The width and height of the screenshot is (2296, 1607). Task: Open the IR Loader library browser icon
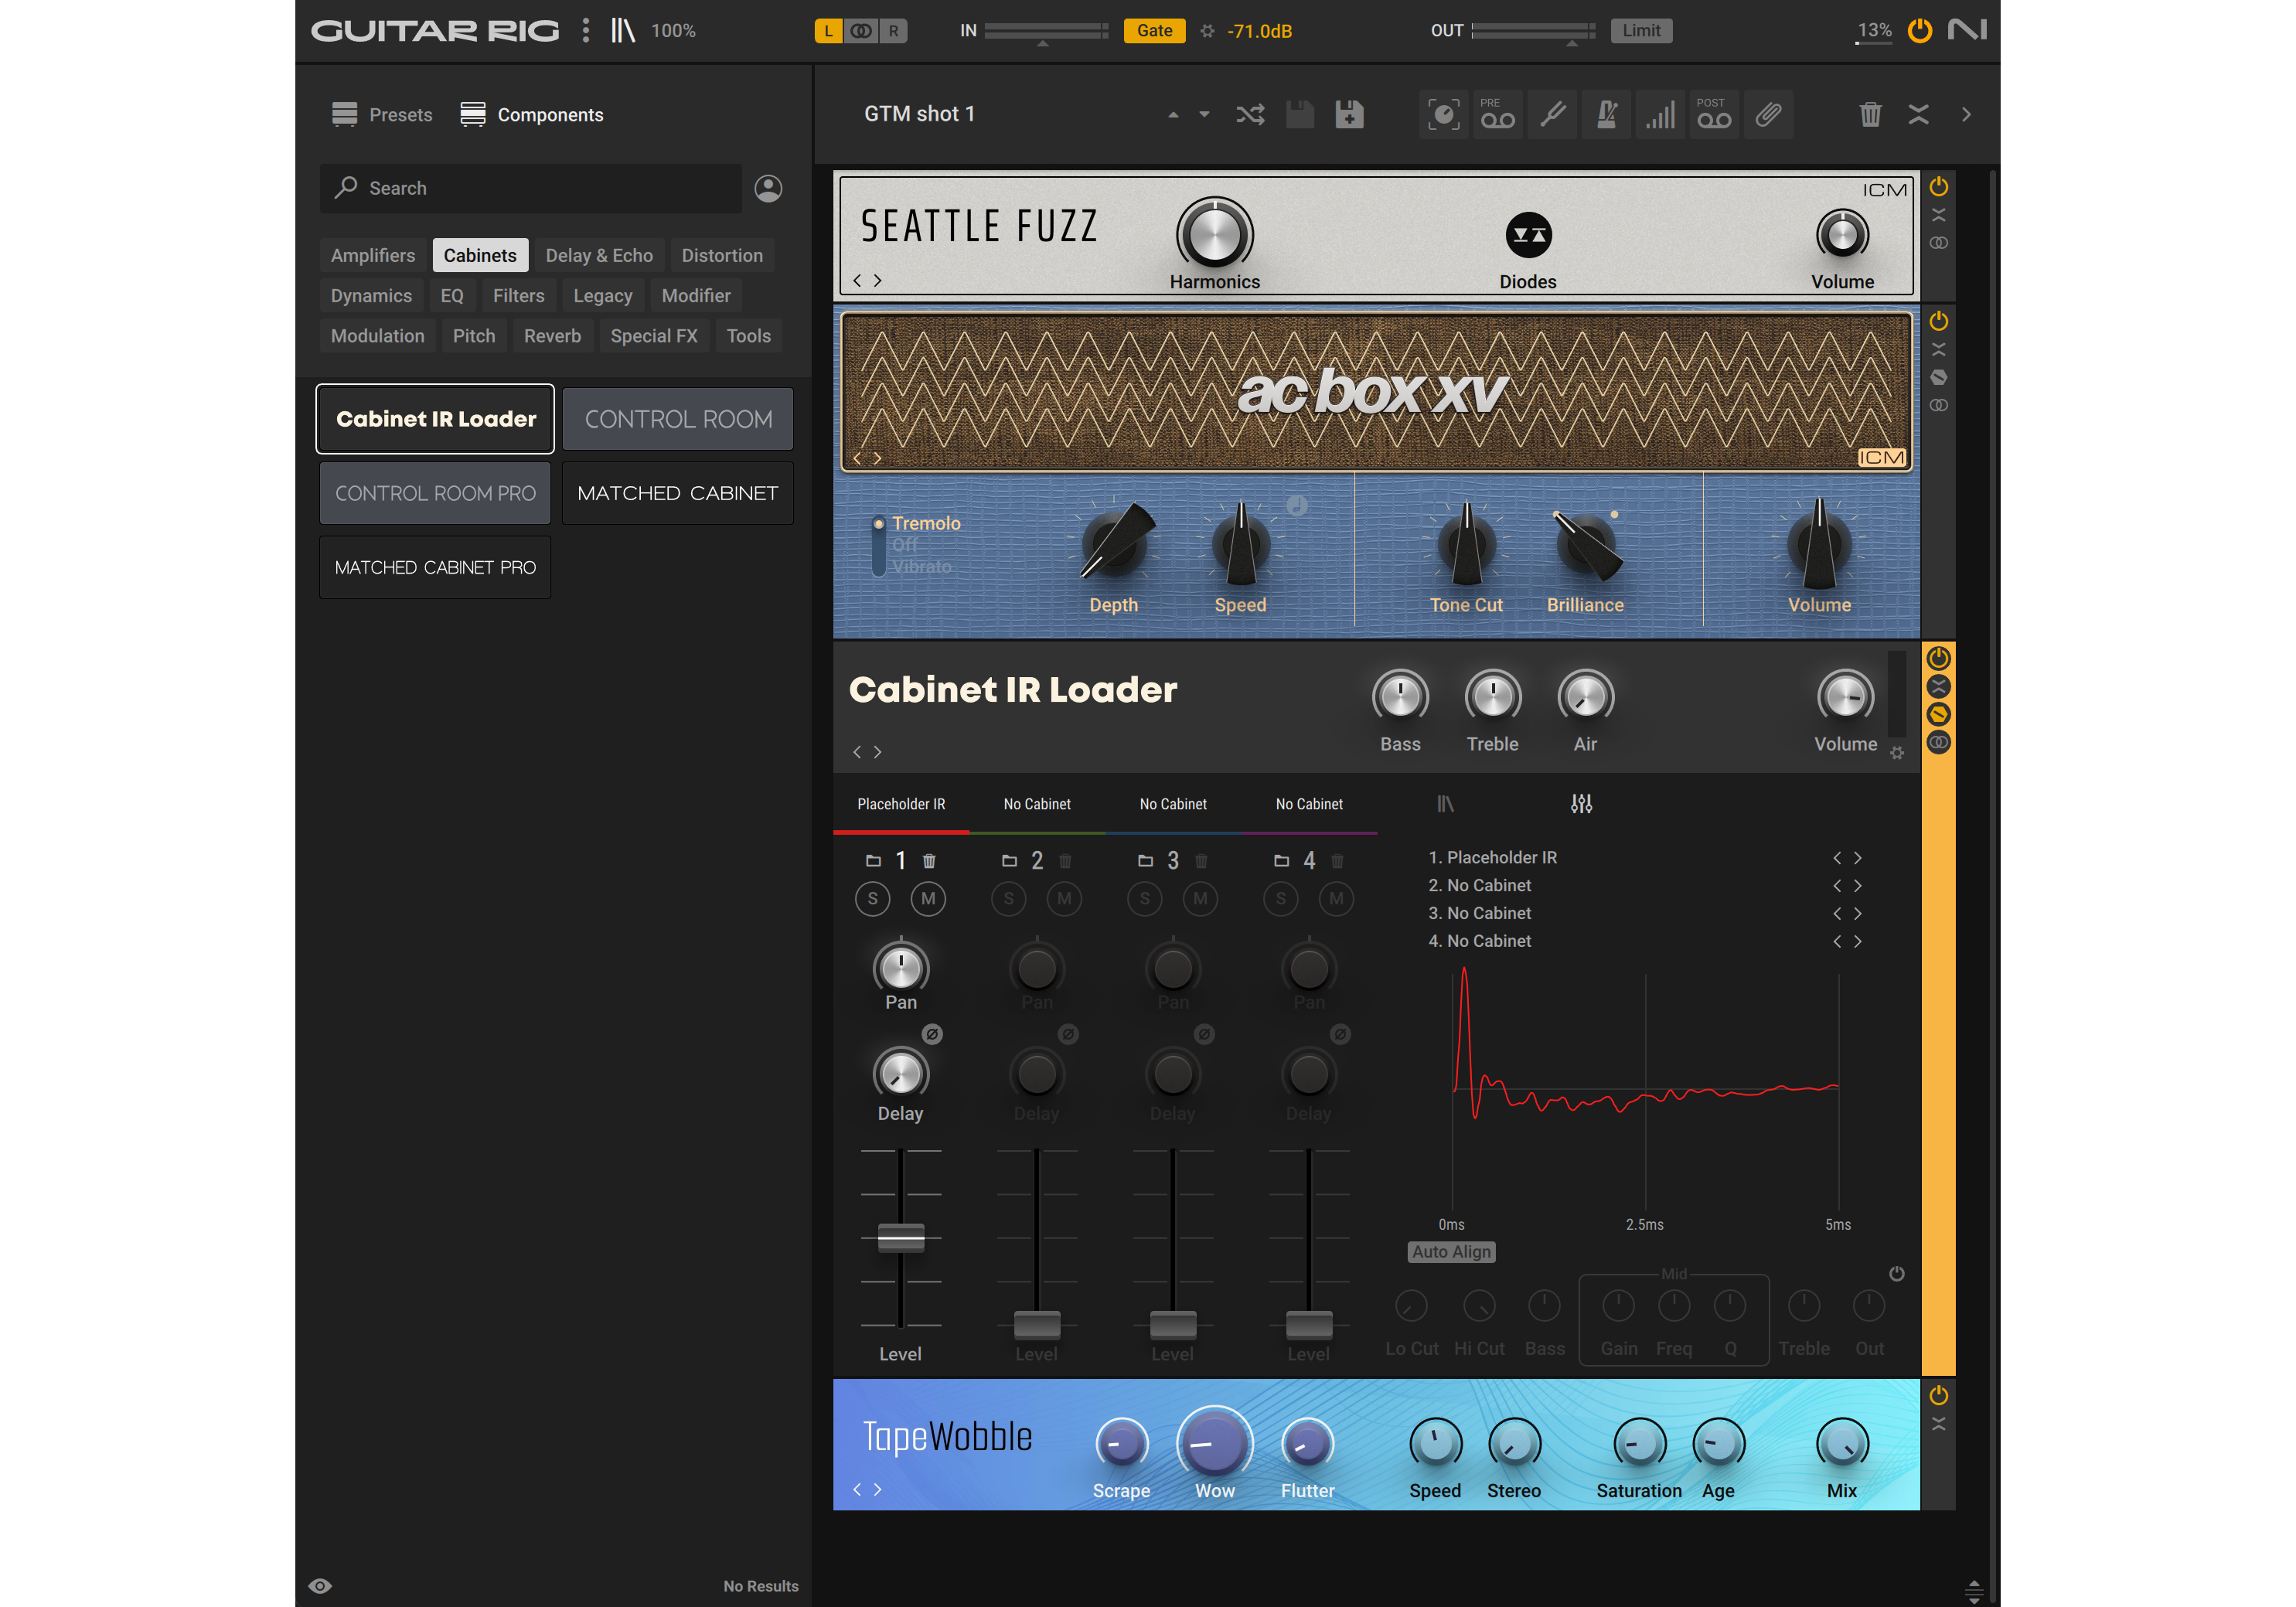tap(1445, 804)
